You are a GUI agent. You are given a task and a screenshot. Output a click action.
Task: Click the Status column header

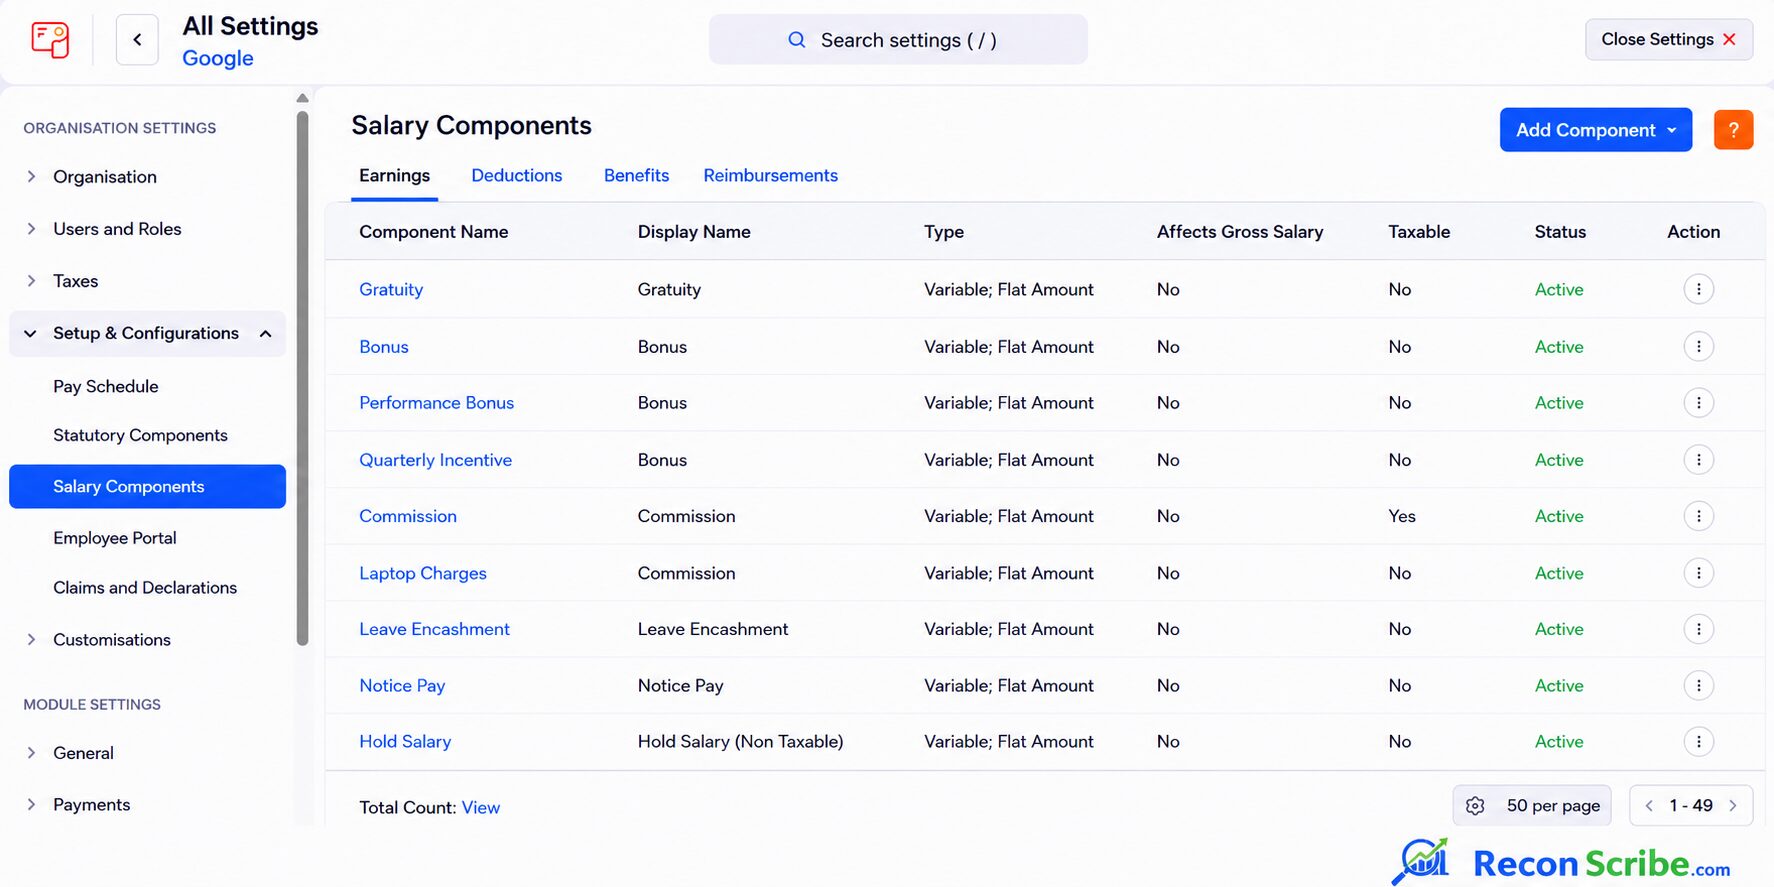coord(1560,232)
